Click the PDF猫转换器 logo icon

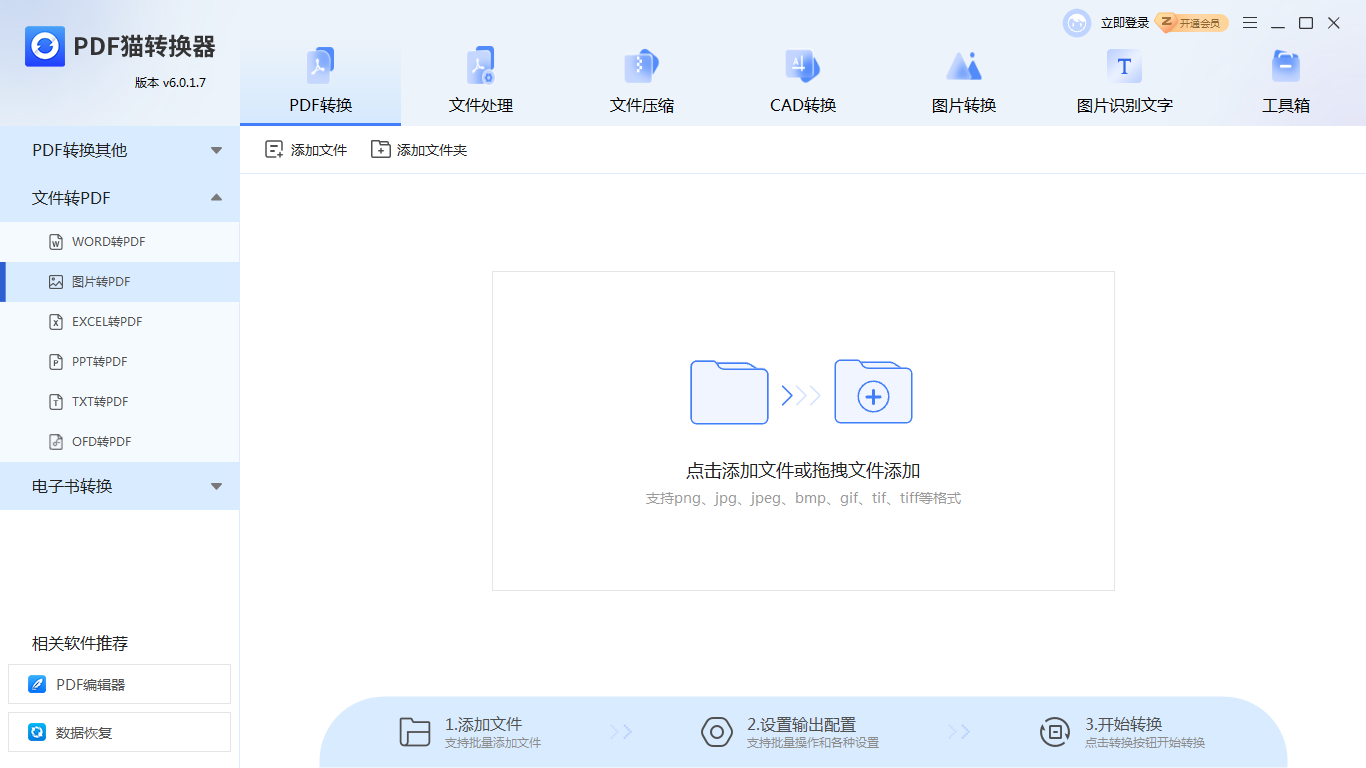[x=45, y=46]
